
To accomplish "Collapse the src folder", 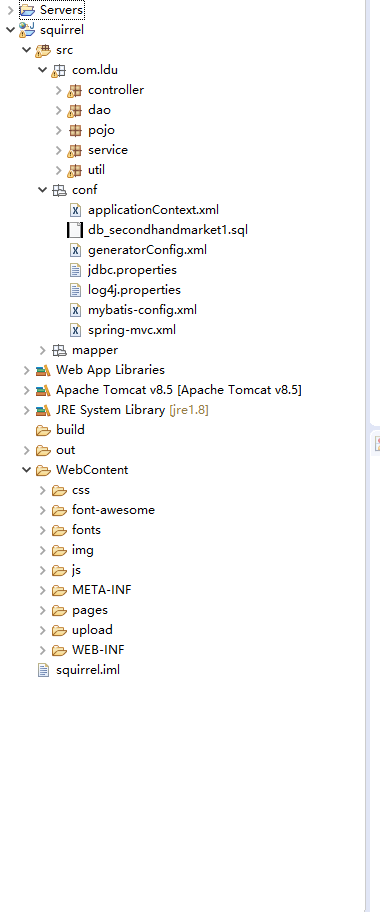I will [x=26, y=50].
